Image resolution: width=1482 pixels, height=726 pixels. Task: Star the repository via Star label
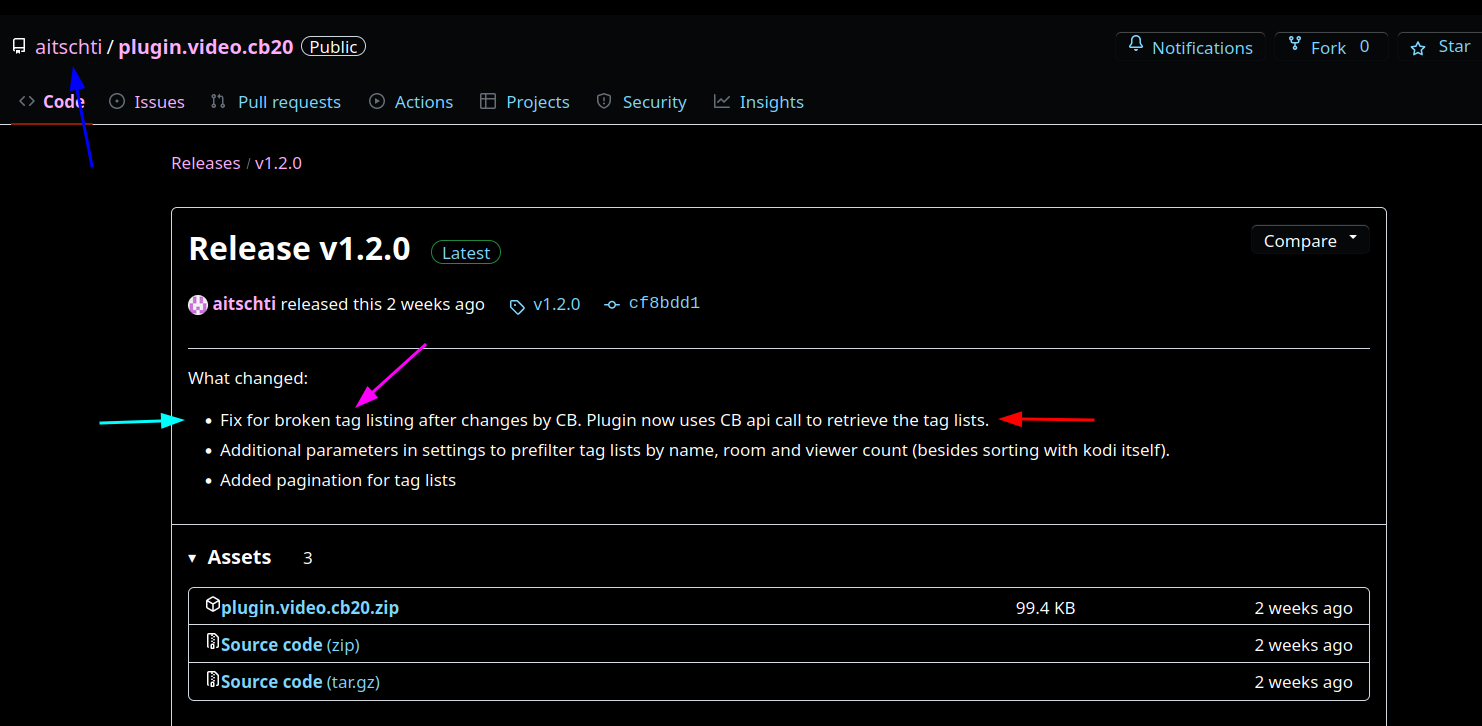[1454, 47]
